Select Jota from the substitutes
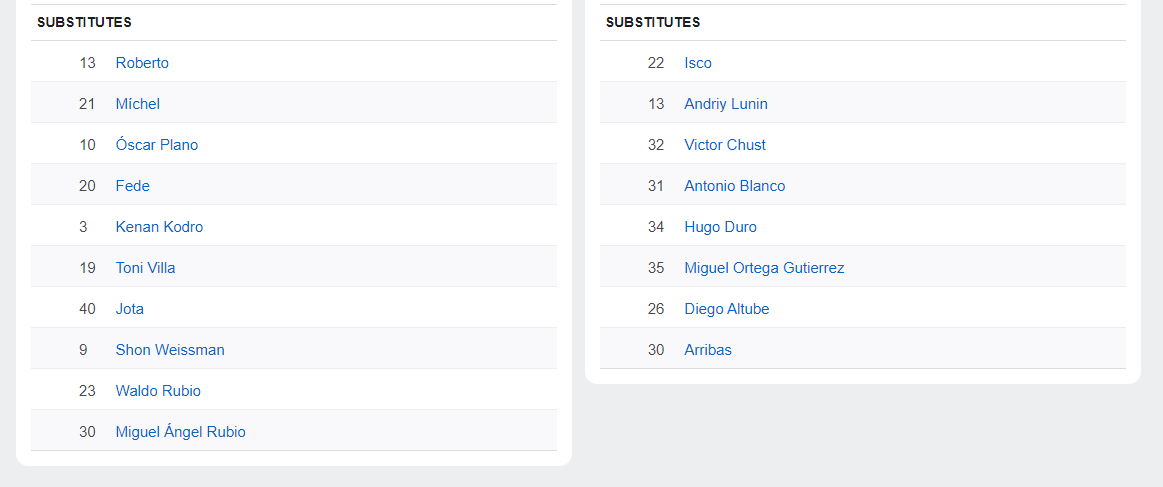The height and width of the screenshot is (487, 1163). click(x=130, y=309)
